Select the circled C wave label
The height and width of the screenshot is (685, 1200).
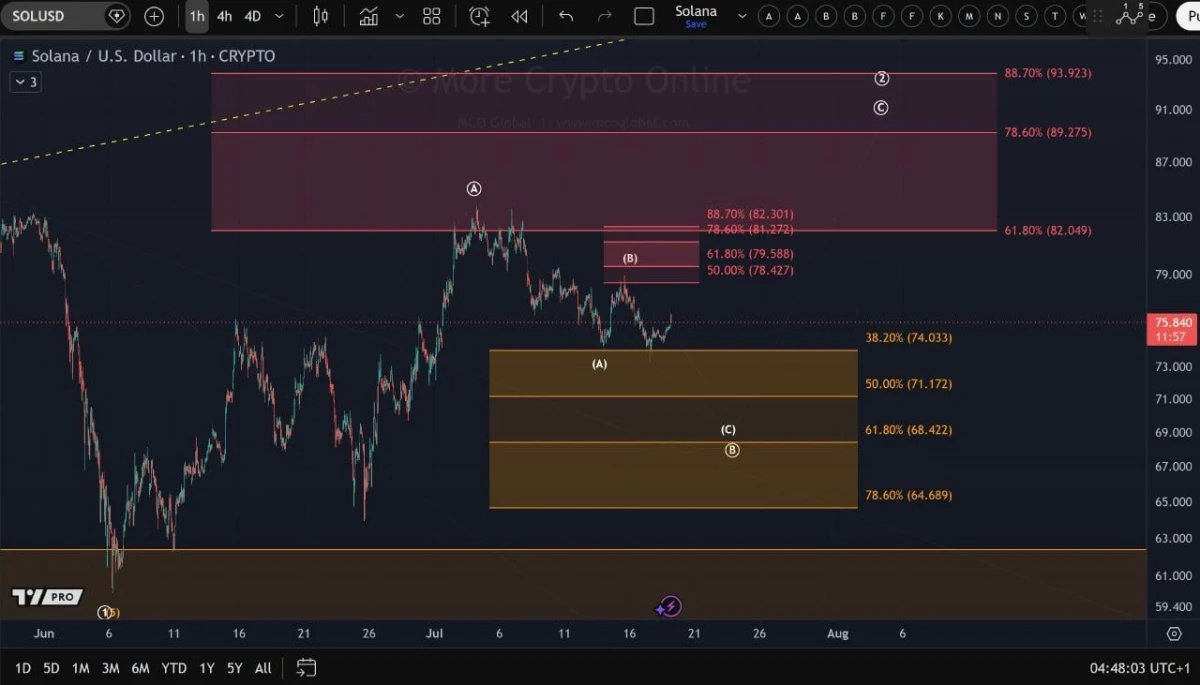click(881, 108)
